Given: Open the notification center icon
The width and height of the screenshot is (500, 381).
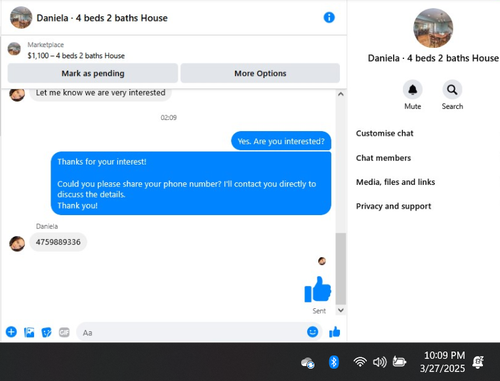Looking at the screenshot, I should pyautogui.click(x=478, y=362).
